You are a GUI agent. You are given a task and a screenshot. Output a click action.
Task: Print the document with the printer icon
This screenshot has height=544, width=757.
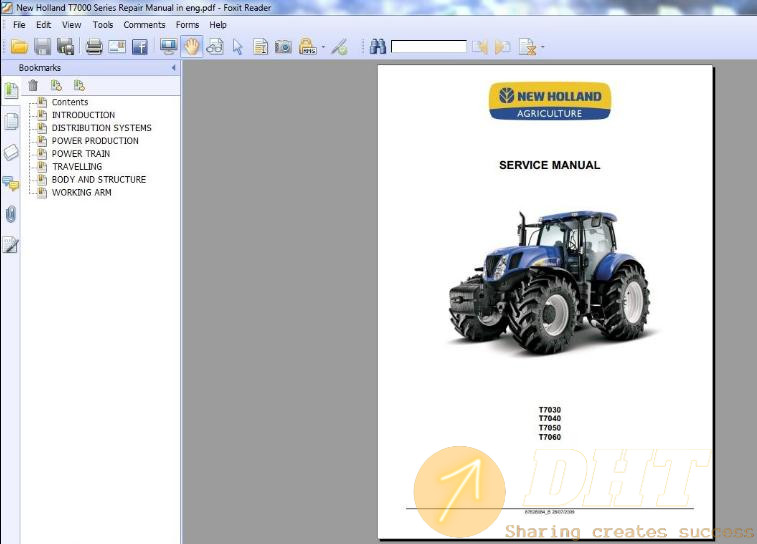94,47
